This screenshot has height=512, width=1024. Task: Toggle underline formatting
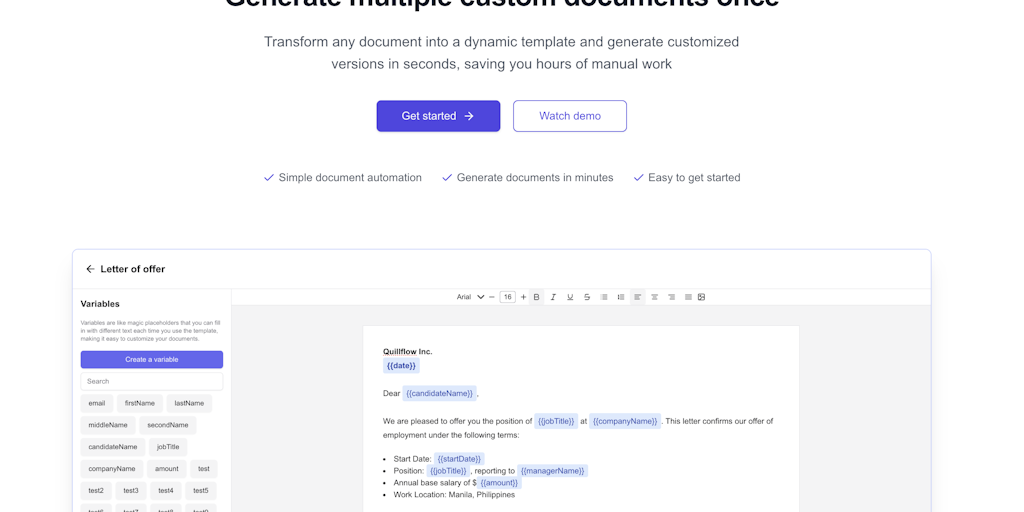(570, 297)
